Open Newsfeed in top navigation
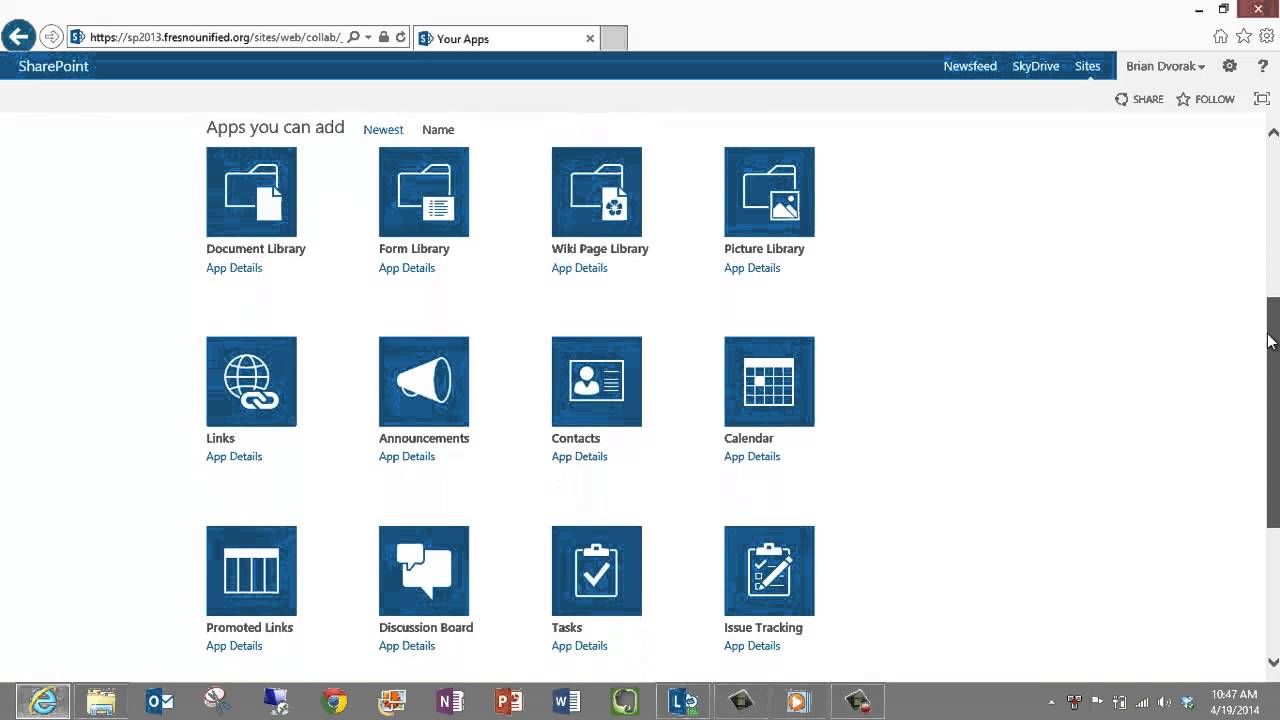 [970, 66]
